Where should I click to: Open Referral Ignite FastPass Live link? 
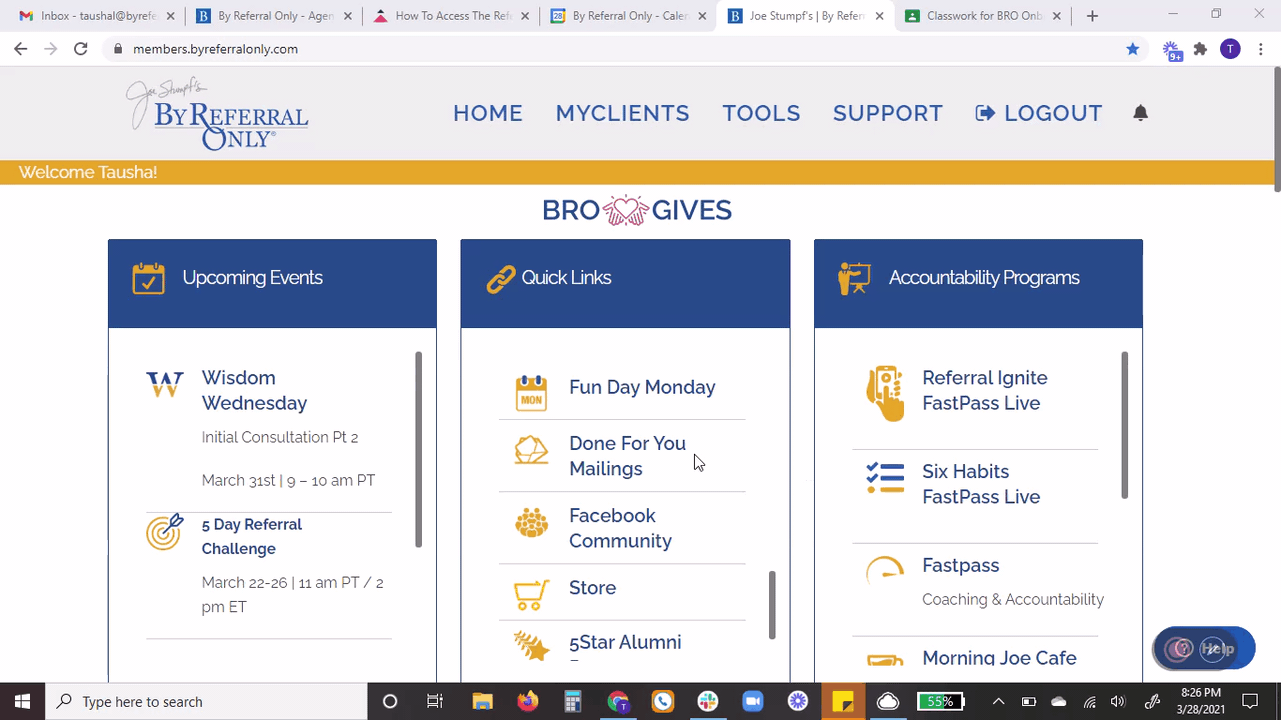[985, 390]
